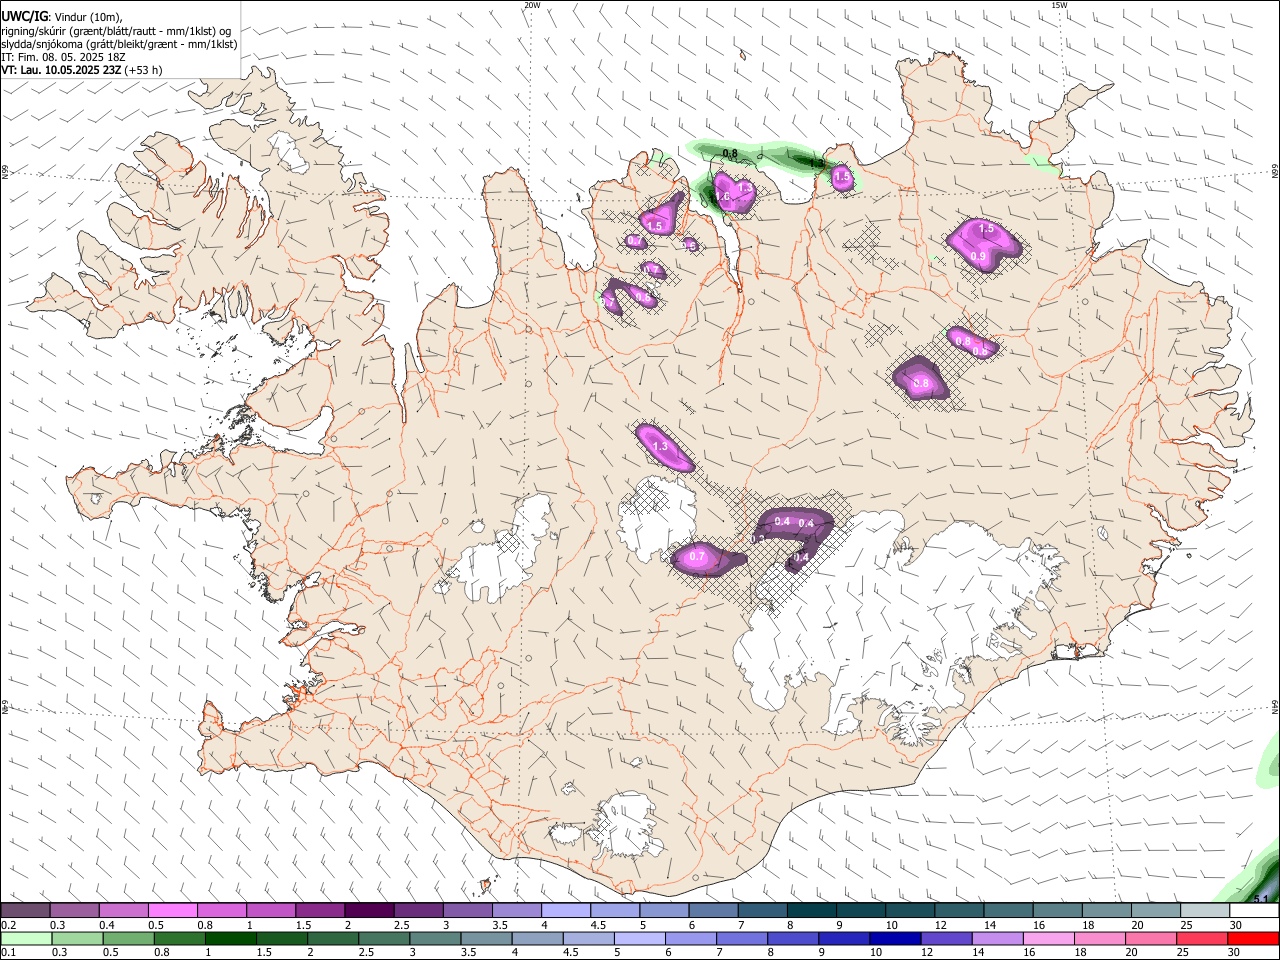Click the bright magenta-pink swatch on the snow scale
Screen dimensions: 1280x960
point(172,910)
